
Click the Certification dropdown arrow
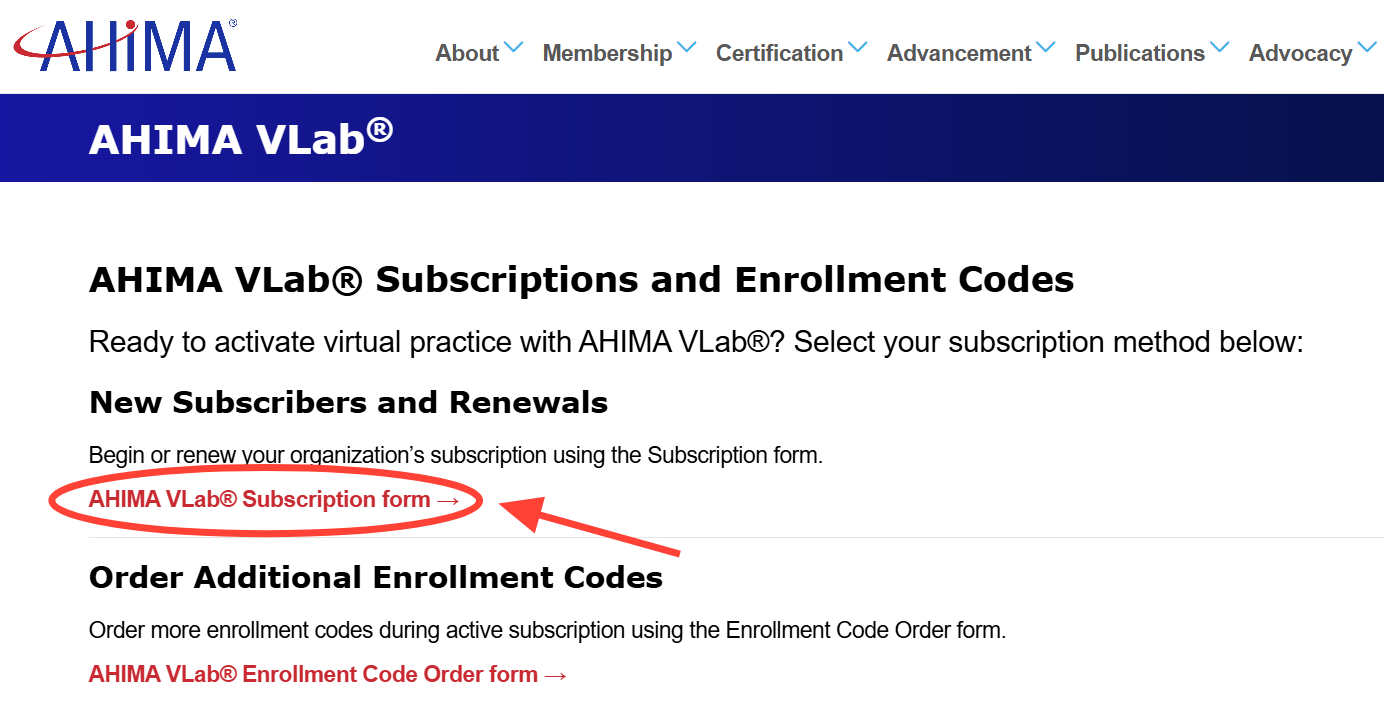[858, 48]
